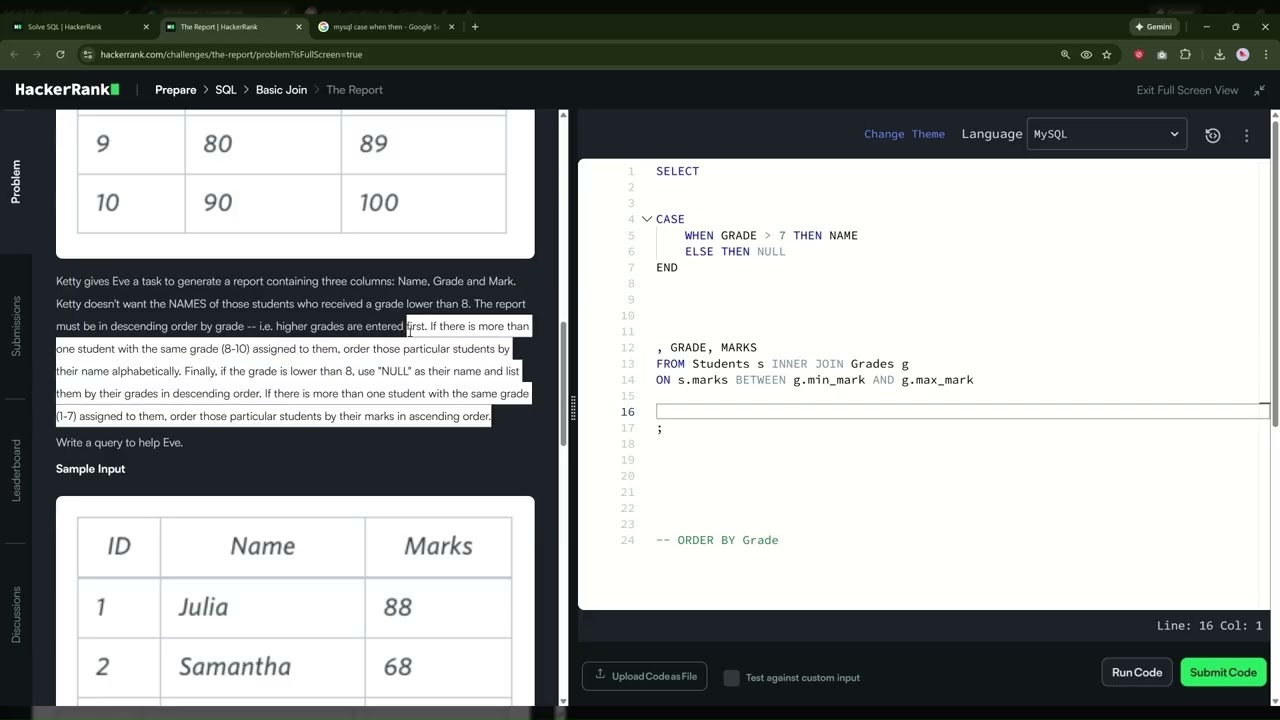The image size is (1280, 720).
Task: Click the address bar URL
Action: pyautogui.click(x=231, y=54)
